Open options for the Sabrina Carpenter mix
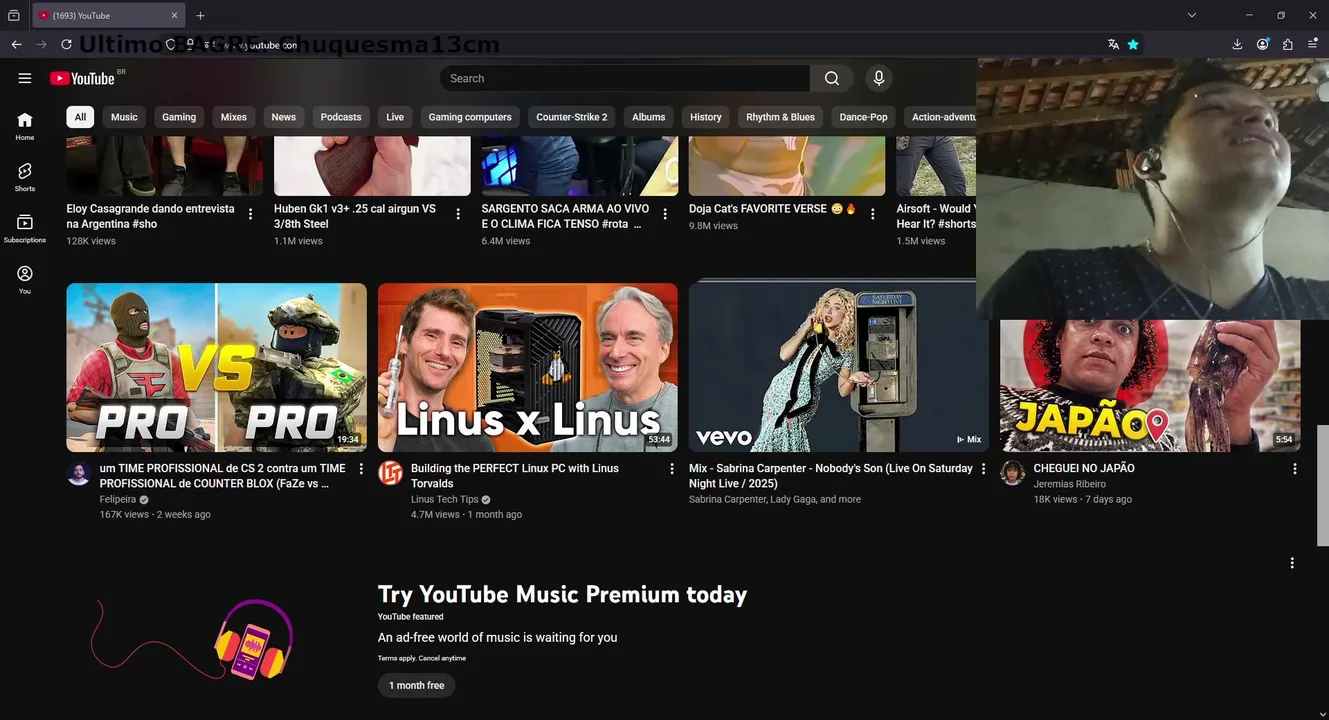The image size is (1329, 720). (x=983, y=468)
